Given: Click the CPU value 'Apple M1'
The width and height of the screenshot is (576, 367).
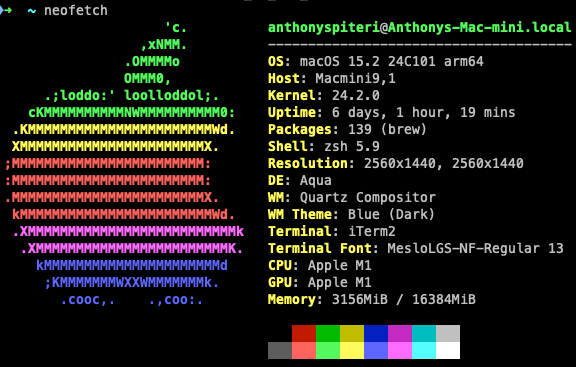Looking at the screenshot, I should [339, 265].
